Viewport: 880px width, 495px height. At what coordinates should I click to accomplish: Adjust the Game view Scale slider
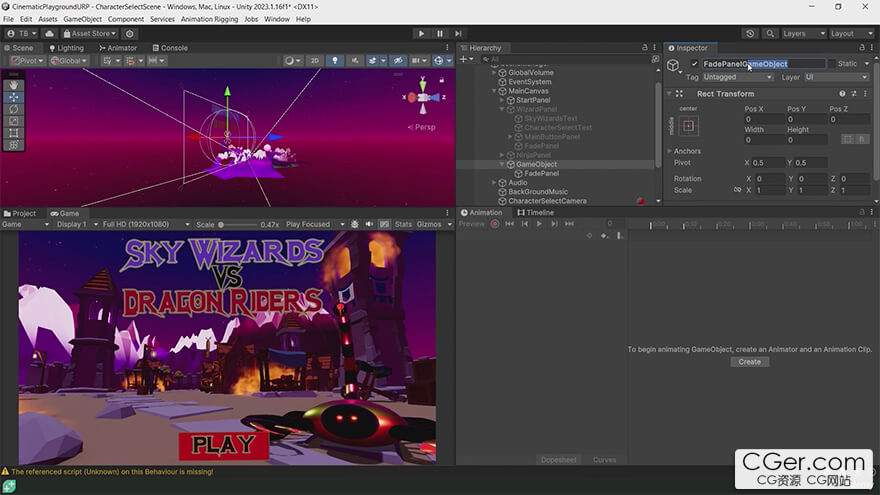[238, 224]
